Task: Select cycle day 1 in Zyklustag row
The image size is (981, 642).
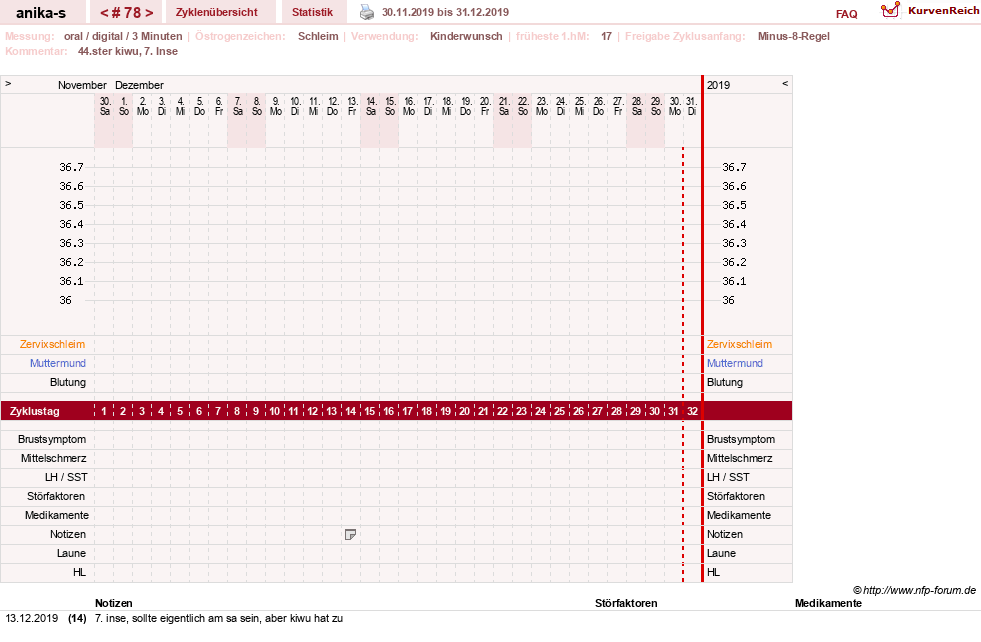Action: click(x=104, y=411)
